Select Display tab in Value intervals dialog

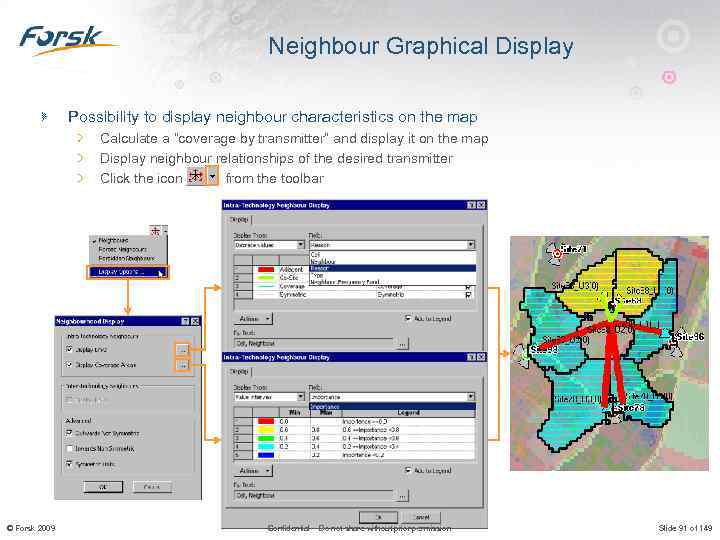click(x=238, y=371)
